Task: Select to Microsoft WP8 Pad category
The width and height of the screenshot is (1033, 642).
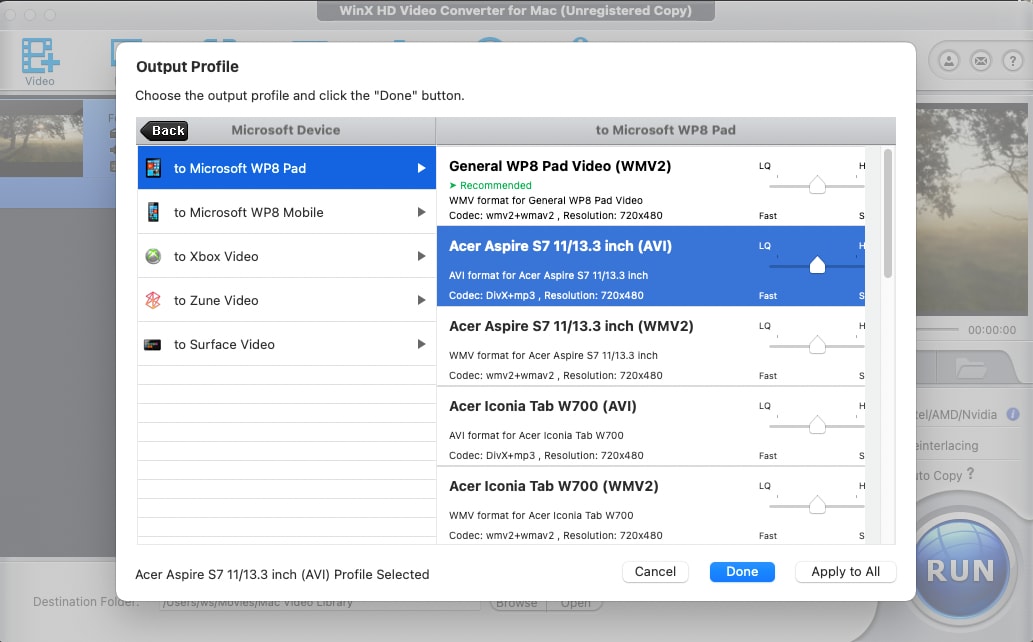Action: [x=287, y=168]
